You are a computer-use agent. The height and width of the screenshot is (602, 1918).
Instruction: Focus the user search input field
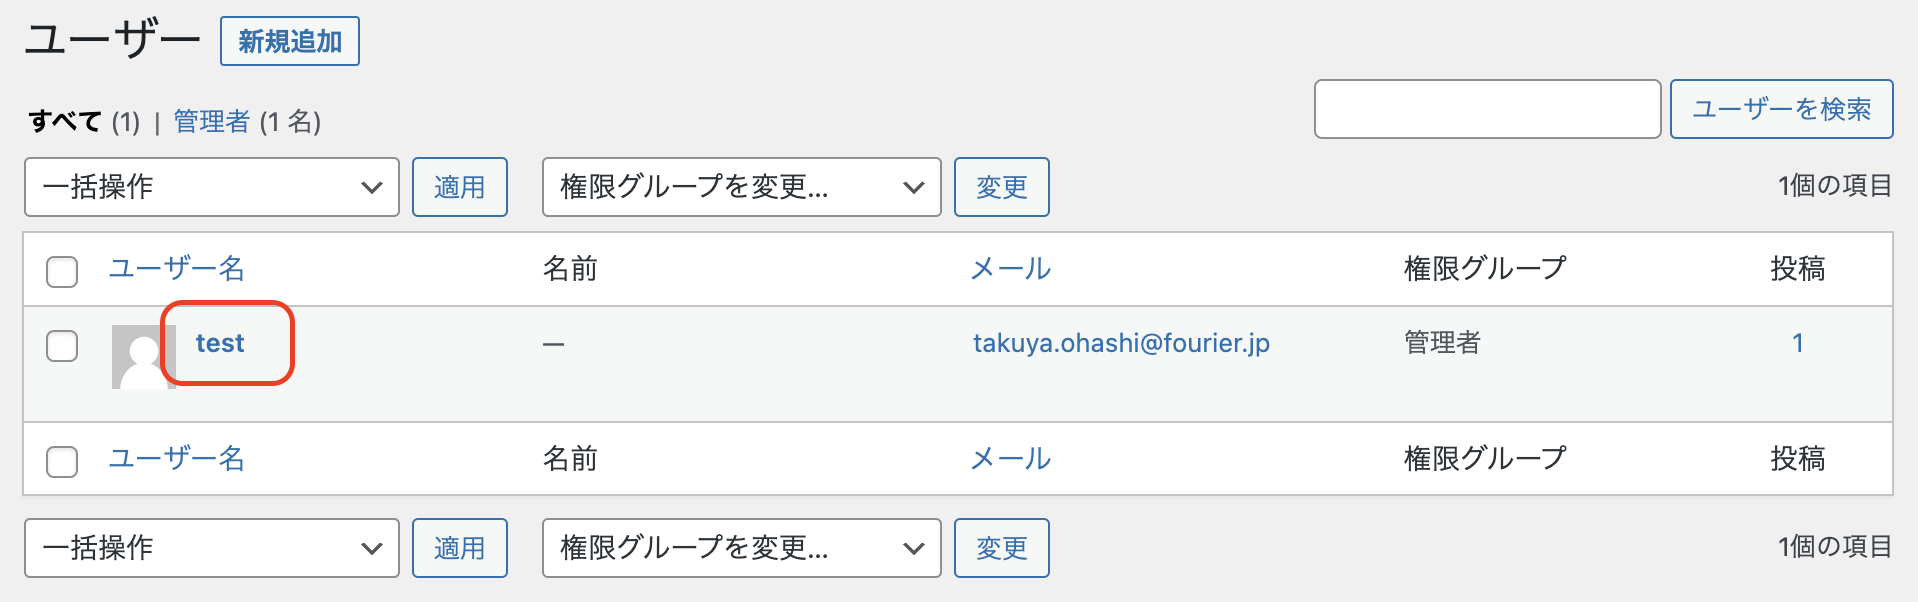[1488, 109]
